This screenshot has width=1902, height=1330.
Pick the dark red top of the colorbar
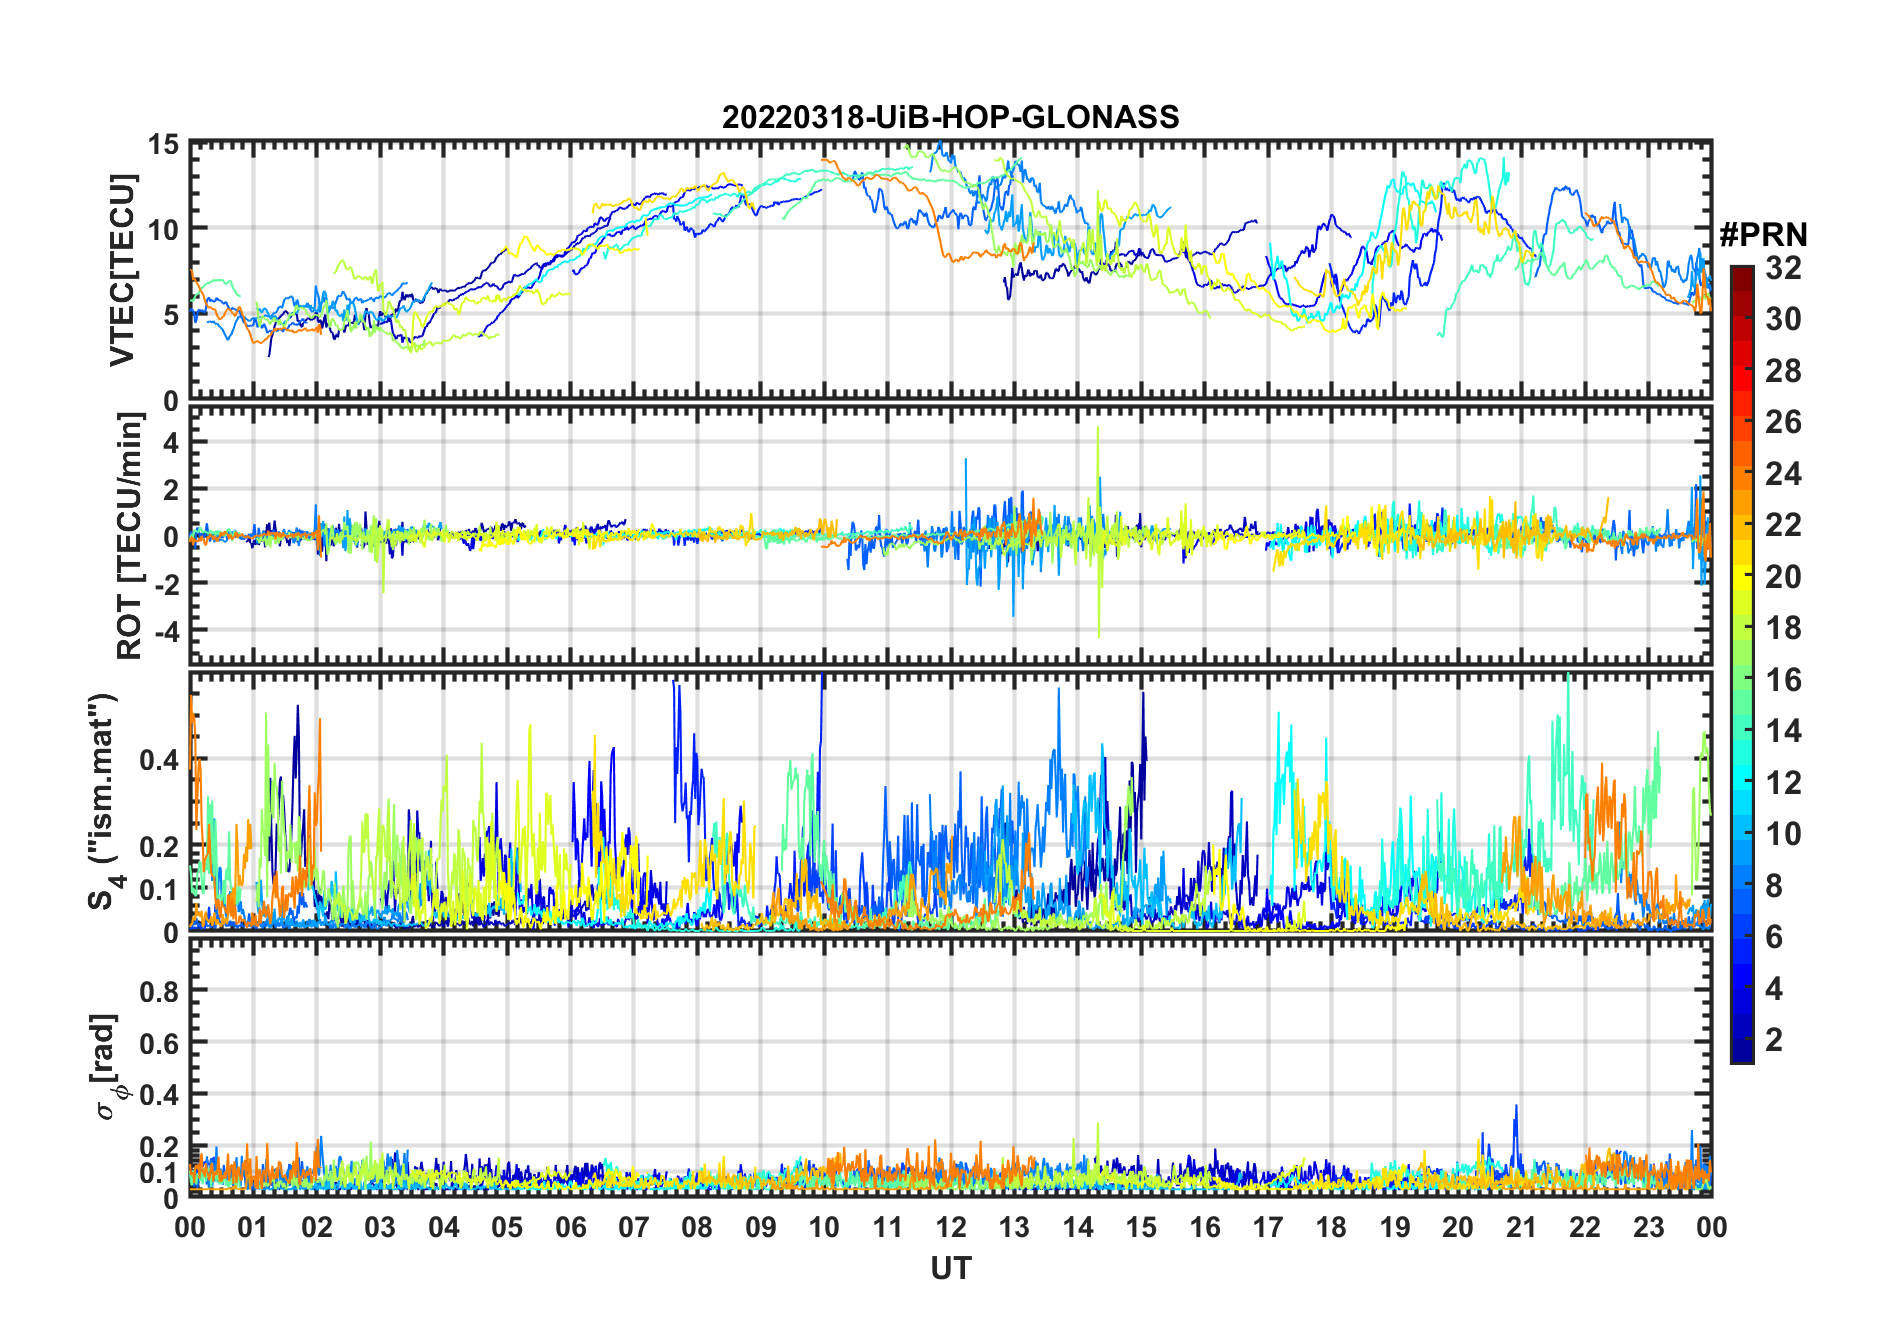(x=1741, y=274)
